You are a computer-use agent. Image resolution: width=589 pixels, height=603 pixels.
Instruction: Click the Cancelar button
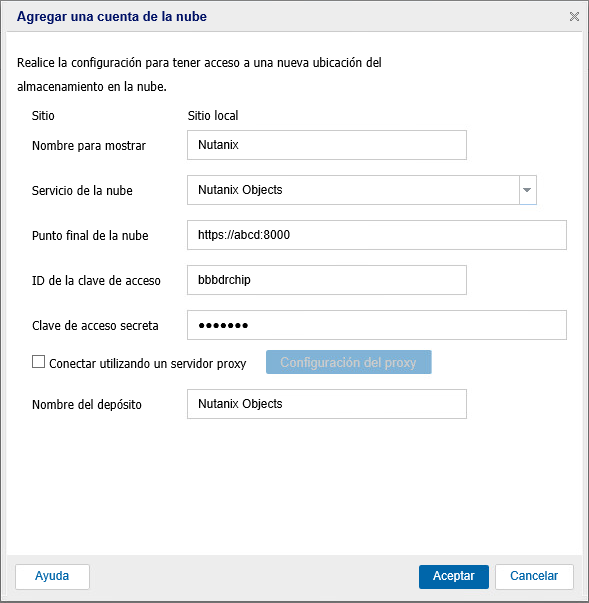[x=534, y=576]
